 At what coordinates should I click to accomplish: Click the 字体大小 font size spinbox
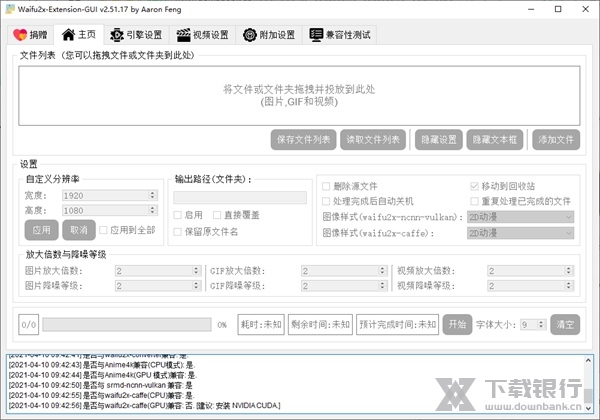pyautogui.click(x=533, y=325)
